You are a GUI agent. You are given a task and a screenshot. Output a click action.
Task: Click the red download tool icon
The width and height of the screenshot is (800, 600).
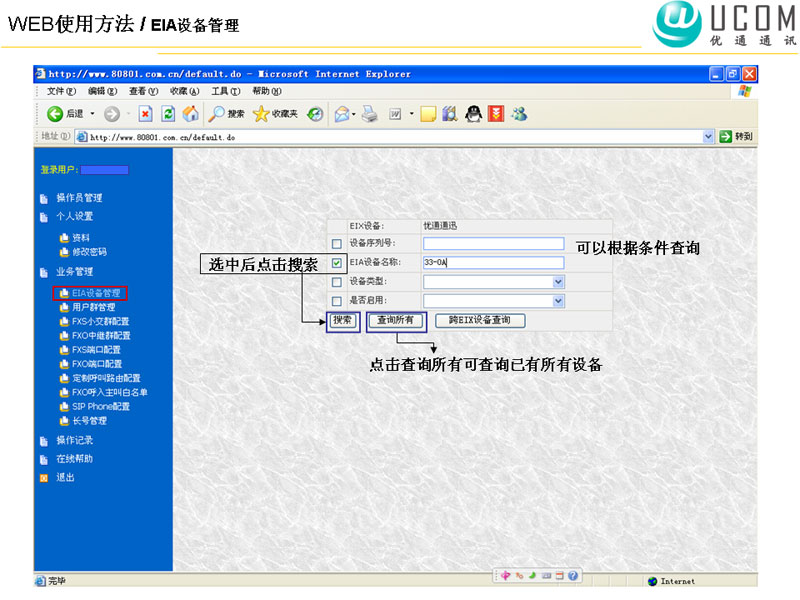(496, 114)
